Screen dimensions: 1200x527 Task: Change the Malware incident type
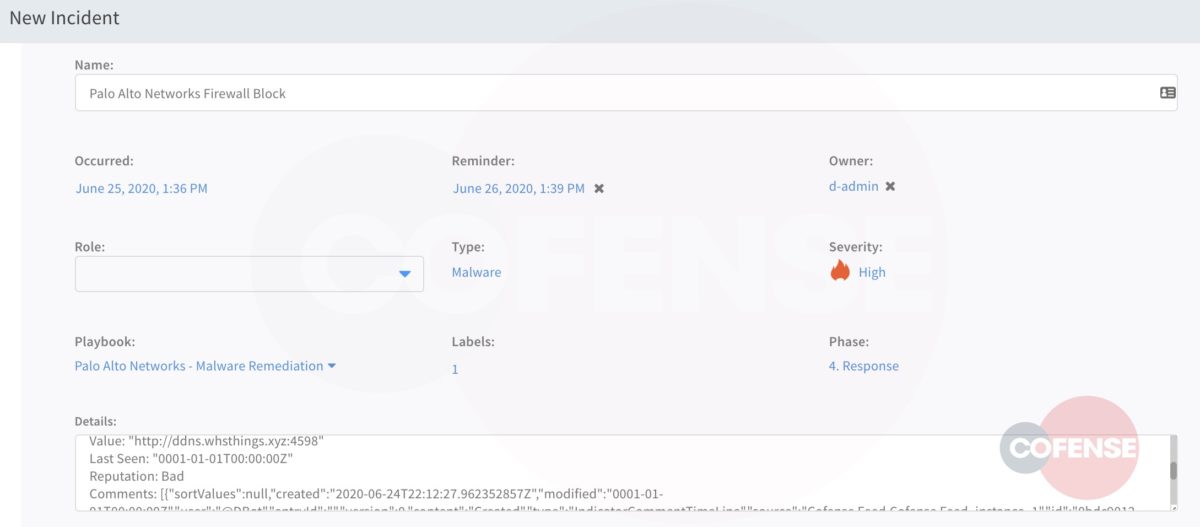click(x=476, y=272)
